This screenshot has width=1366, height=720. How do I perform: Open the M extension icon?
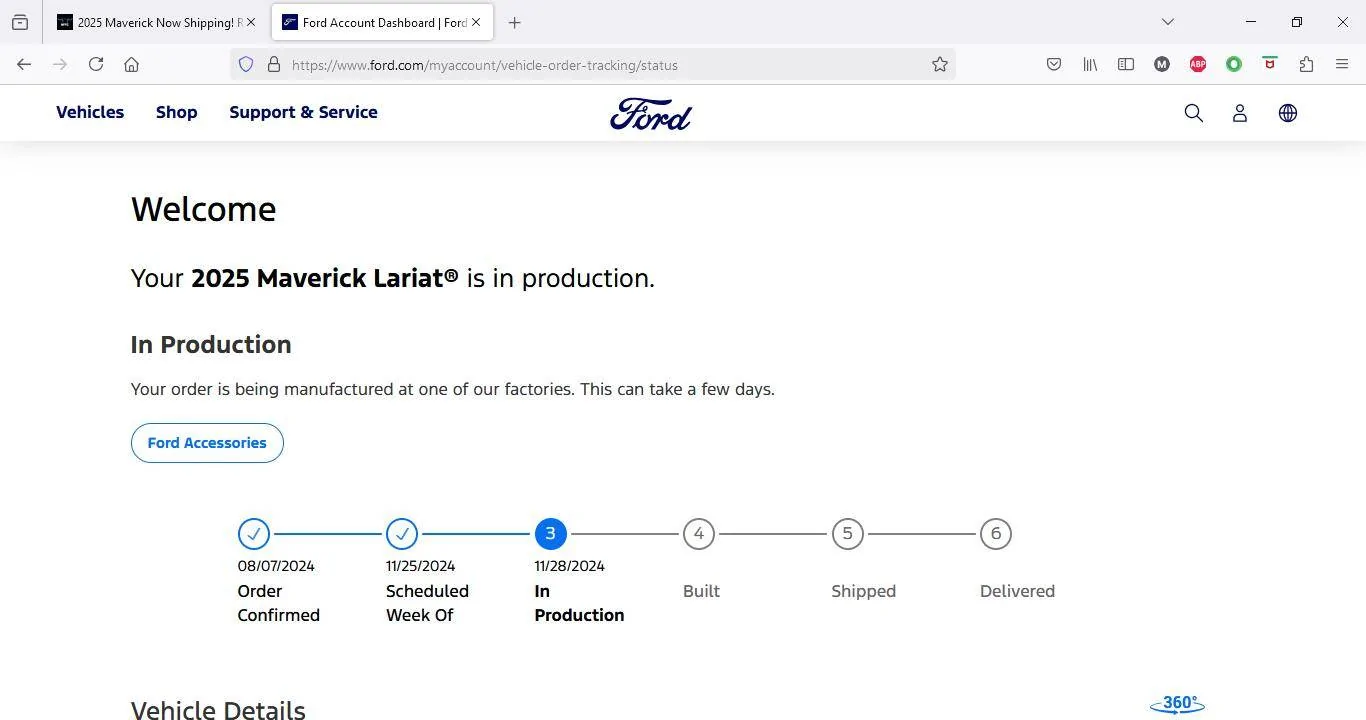coord(1162,64)
